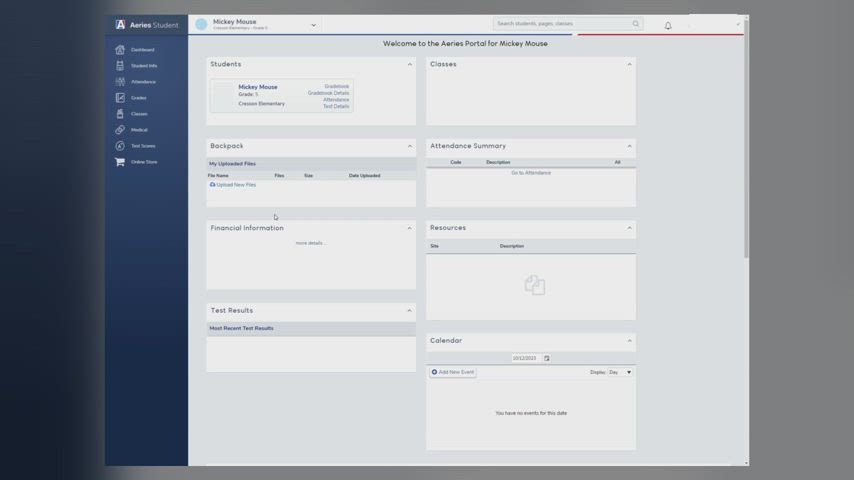Collapse the Financial Information panel
854x480 pixels.
pyautogui.click(x=409, y=228)
